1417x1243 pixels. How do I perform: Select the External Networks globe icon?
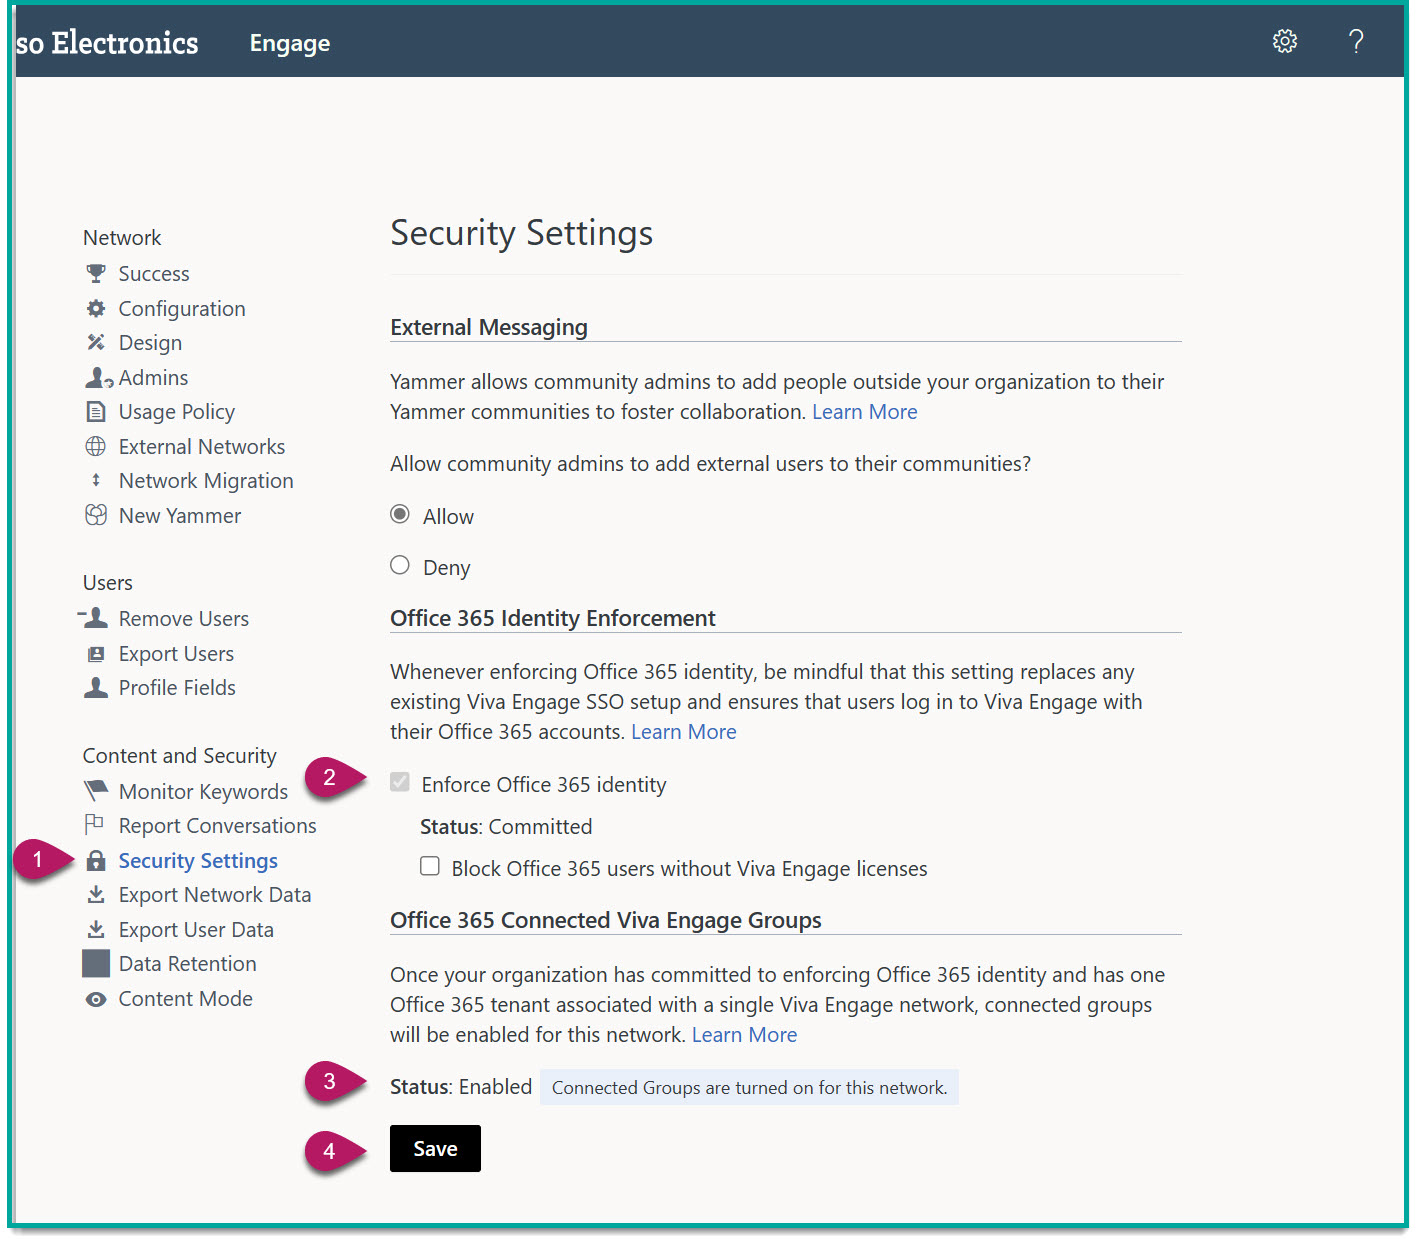pyautogui.click(x=96, y=446)
